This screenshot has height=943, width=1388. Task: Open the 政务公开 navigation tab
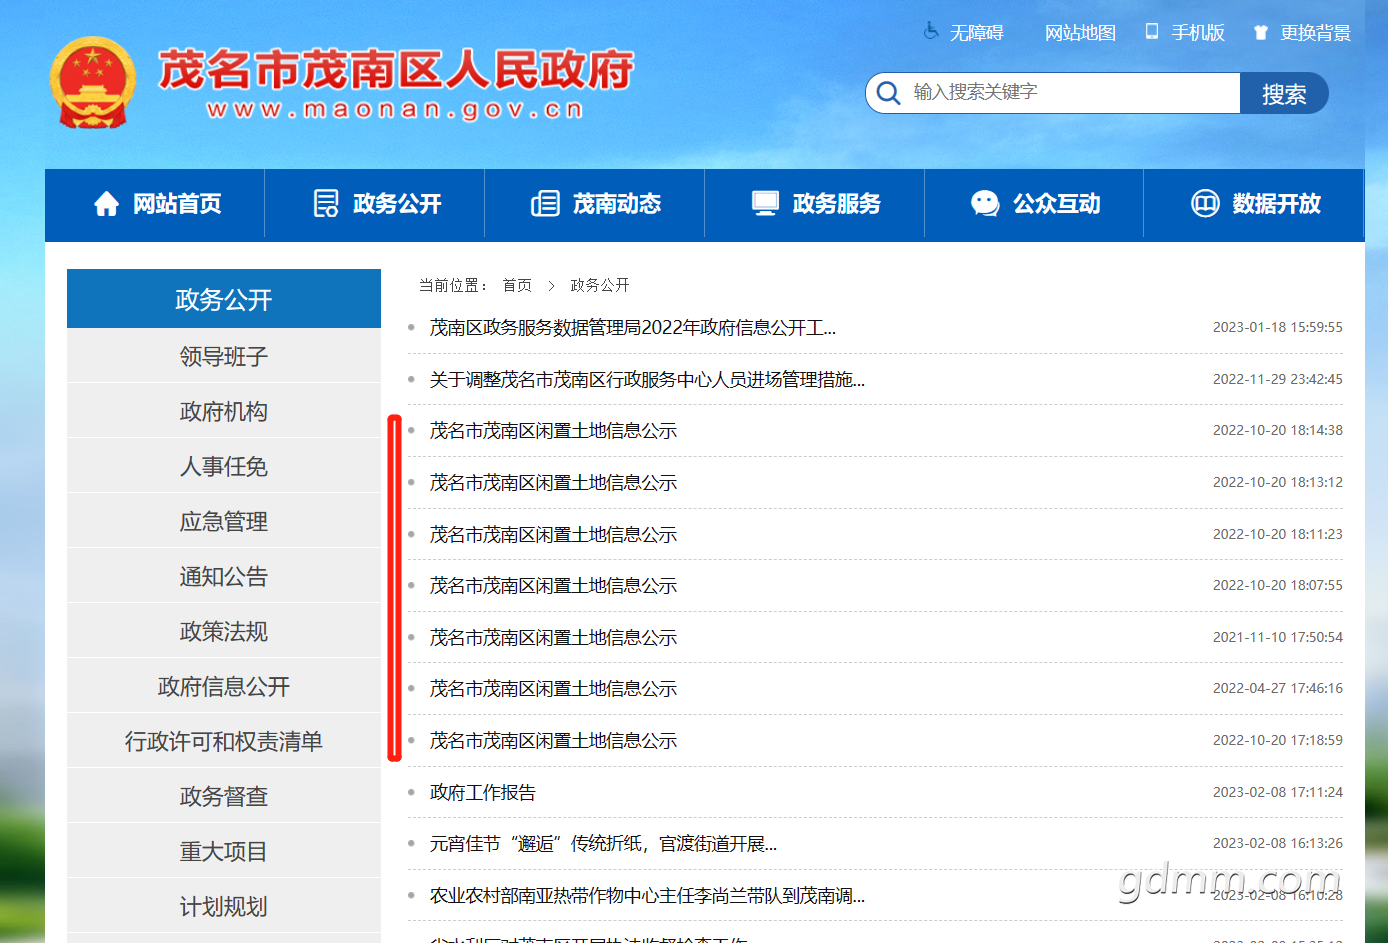375,204
